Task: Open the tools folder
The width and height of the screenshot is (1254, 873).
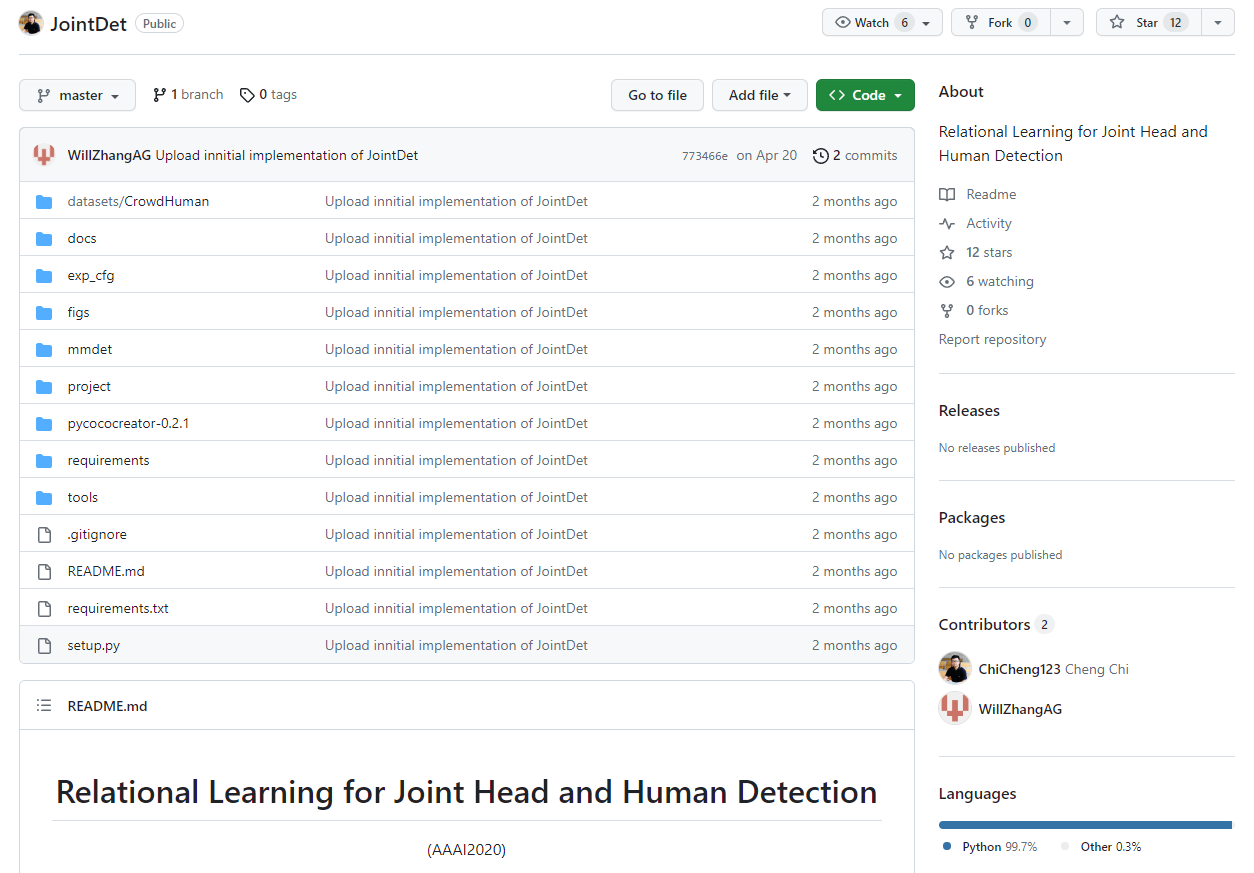Action: click(x=83, y=497)
